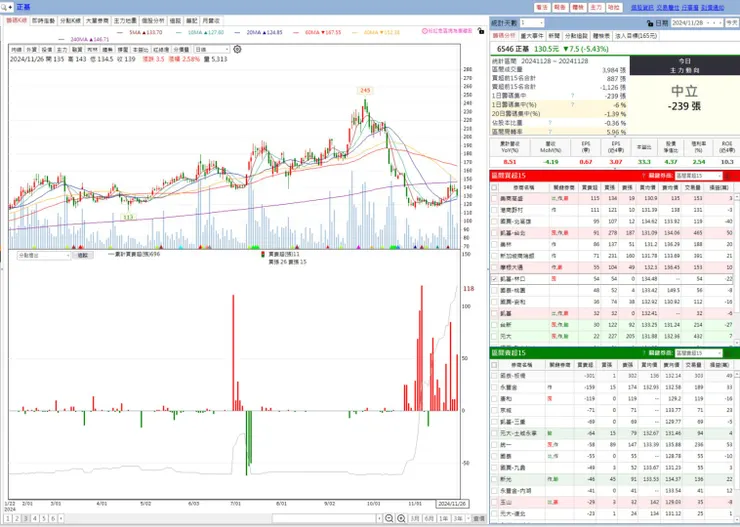
Task: Switch to the 即時走勢 tab
Action: pos(43,21)
